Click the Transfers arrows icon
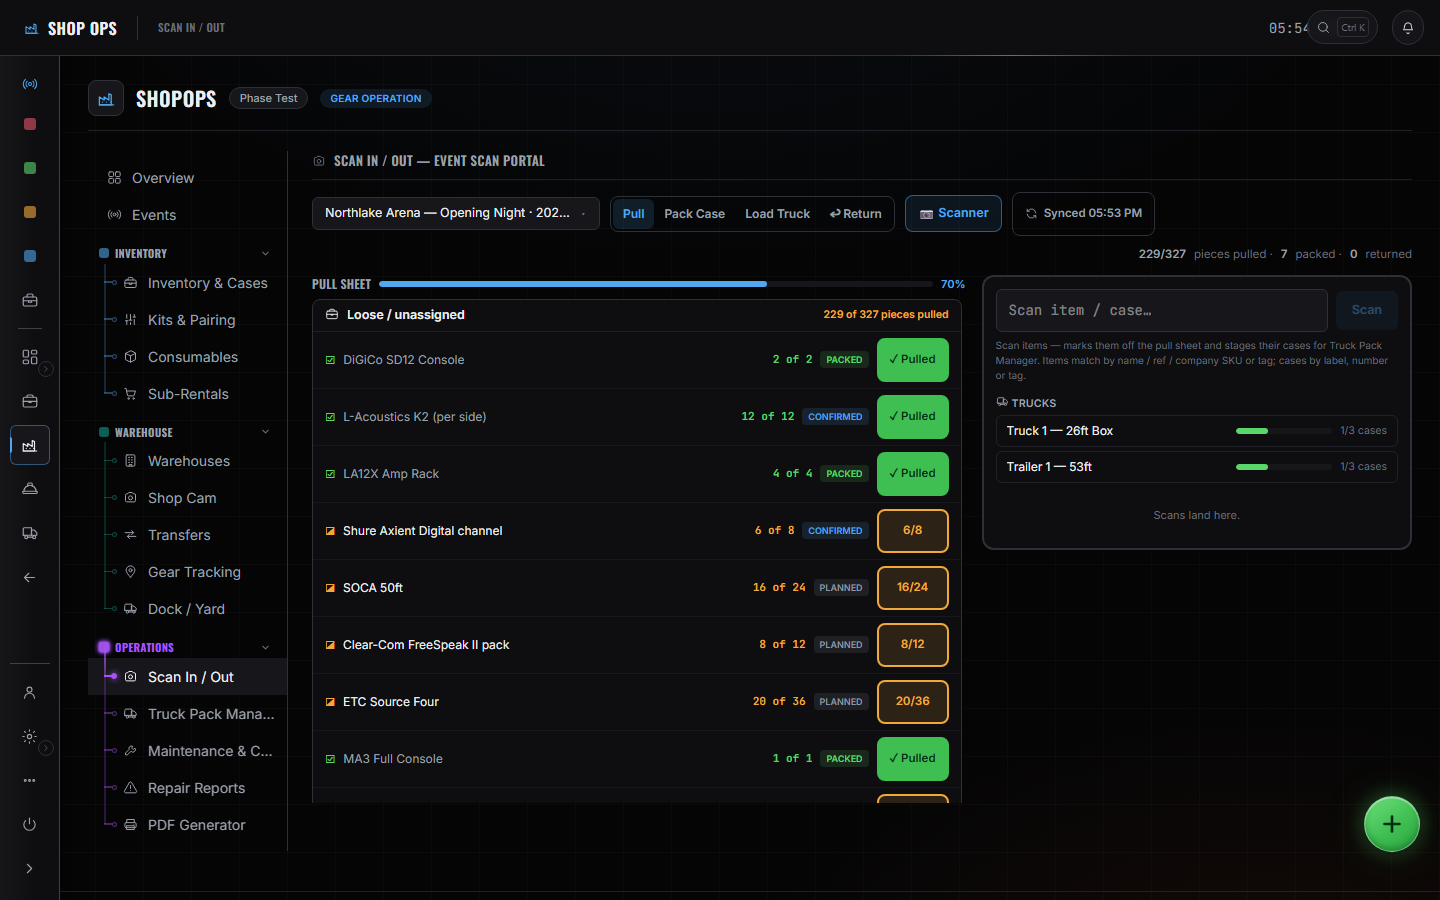1440x900 pixels. tap(130, 535)
